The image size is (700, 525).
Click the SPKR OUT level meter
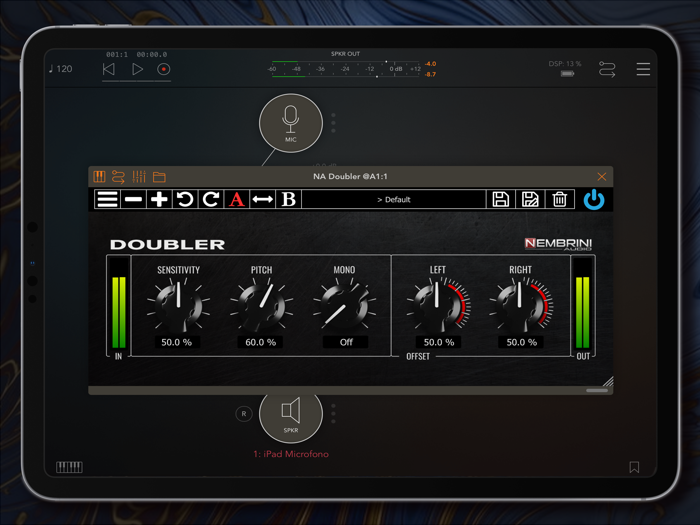click(x=346, y=69)
